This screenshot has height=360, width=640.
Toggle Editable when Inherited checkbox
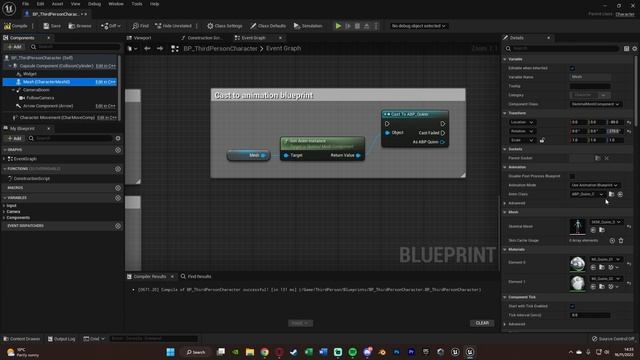pos(572,68)
